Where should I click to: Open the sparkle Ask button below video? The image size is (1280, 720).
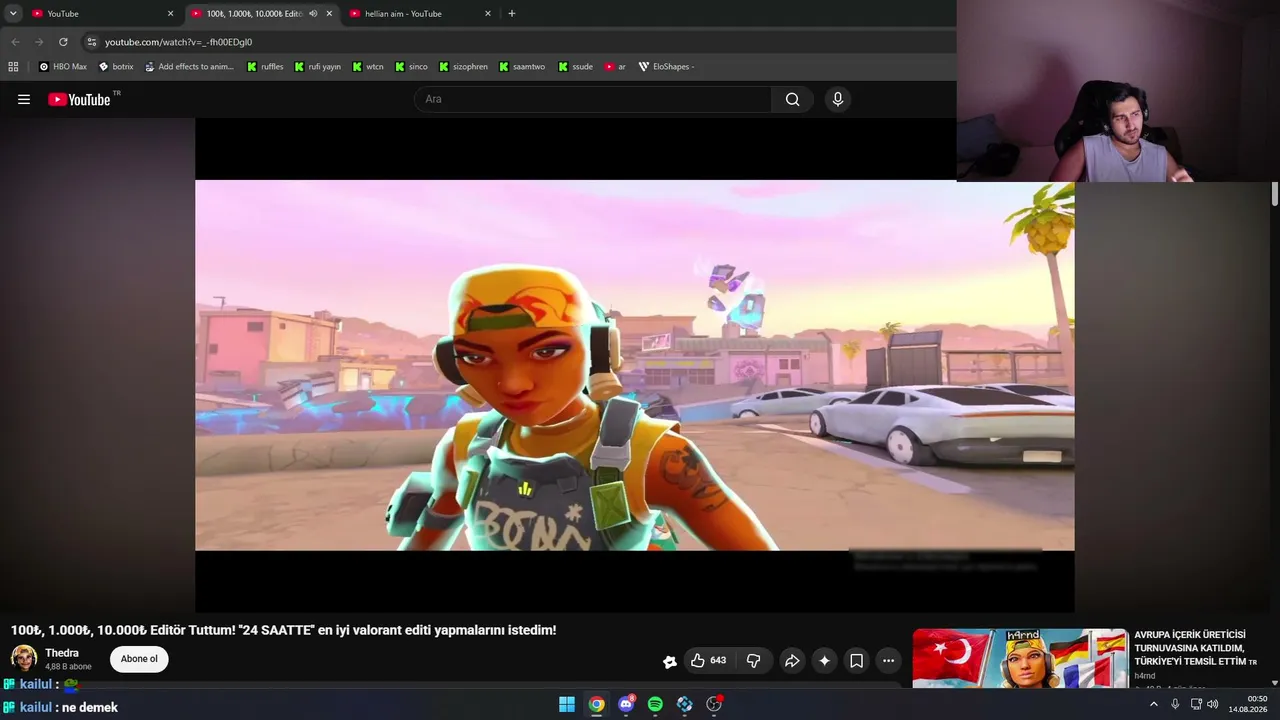(x=824, y=660)
